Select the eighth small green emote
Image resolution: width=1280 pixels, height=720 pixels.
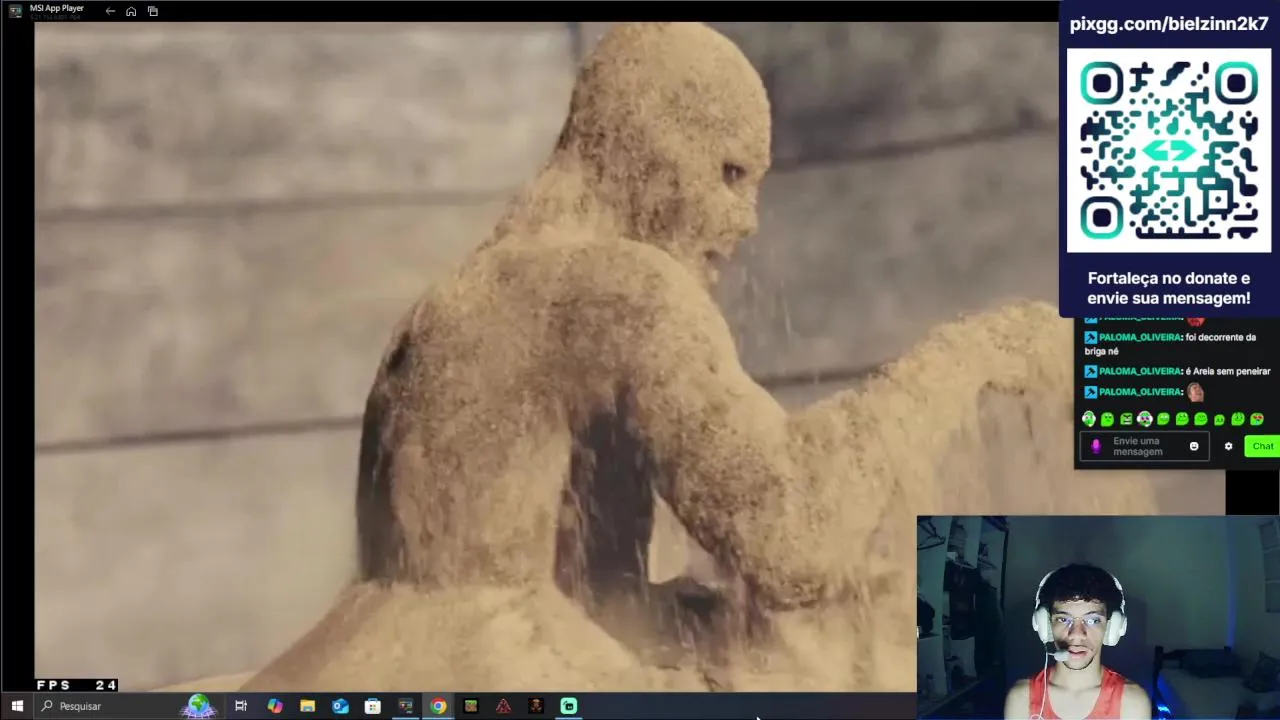(1219, 420)
